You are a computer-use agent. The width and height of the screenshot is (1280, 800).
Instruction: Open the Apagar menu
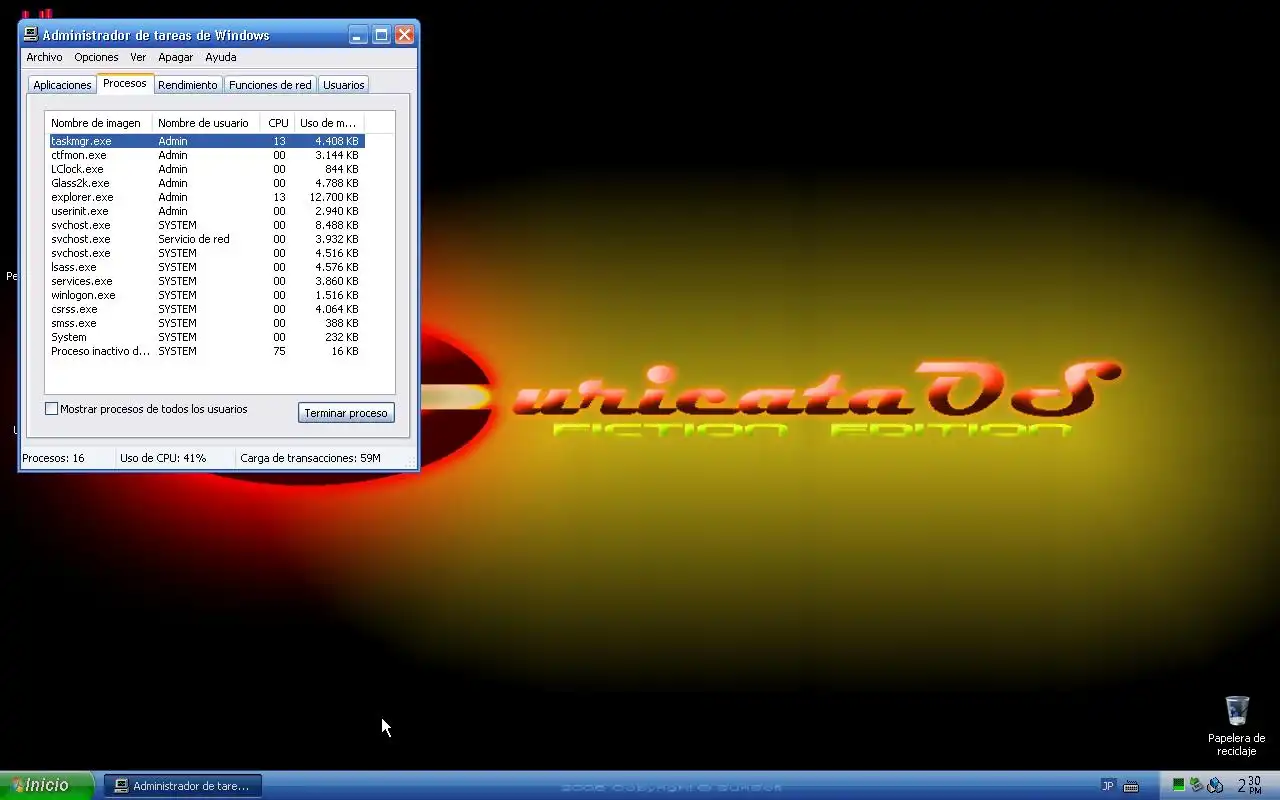point(175,57)
